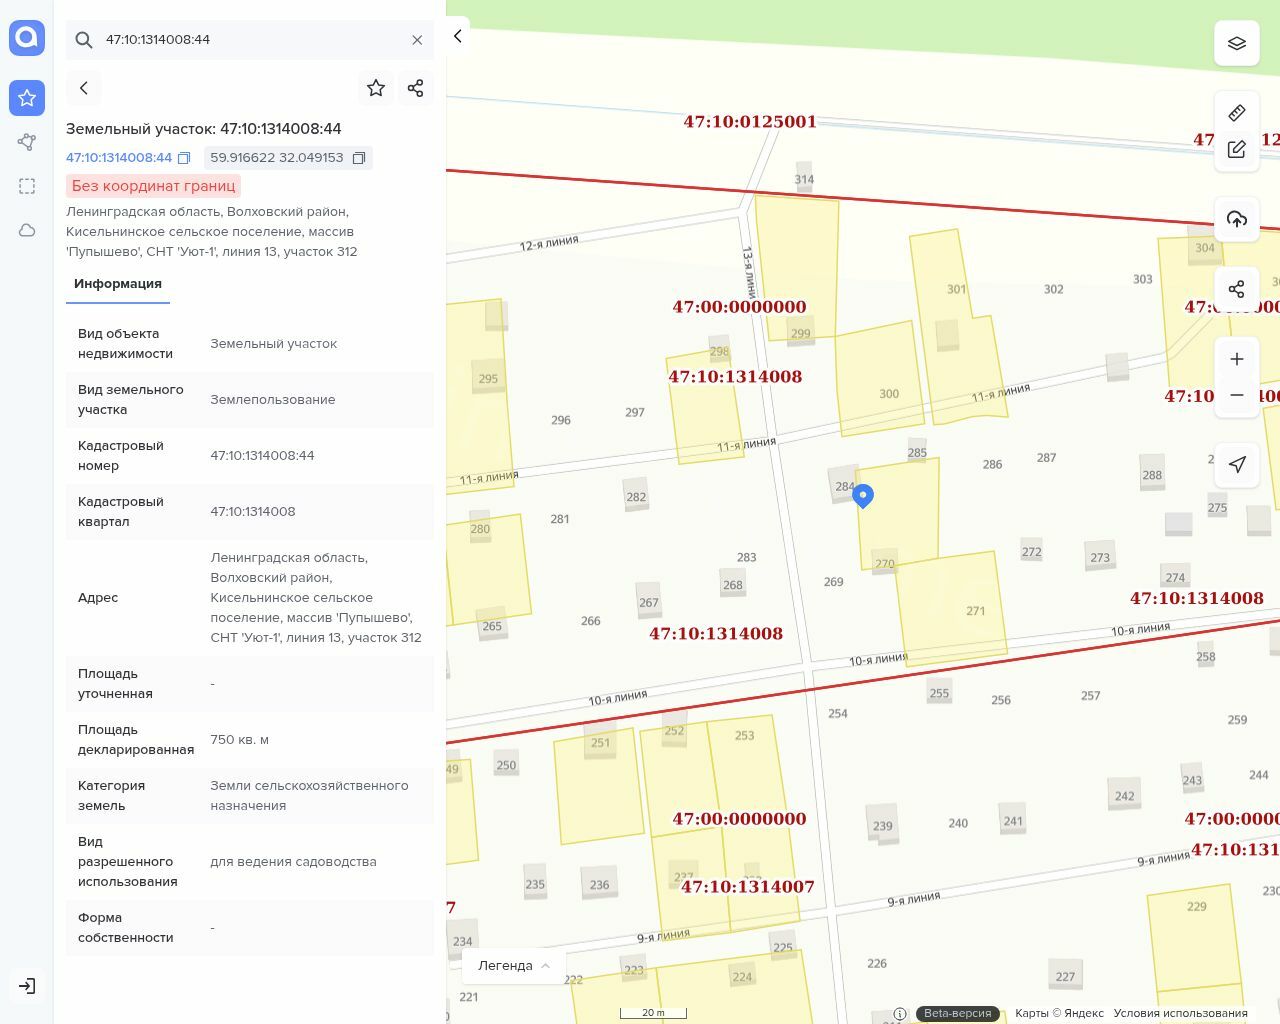Image resolution: width=1280 pixels, height=1024 pixels.
Task: Zoom in on the map
Action: pyautogui.click(x=1236, y=359)
